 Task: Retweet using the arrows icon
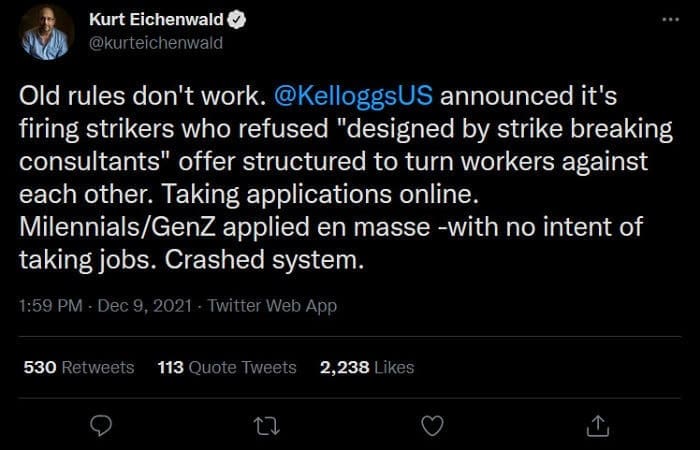click(x=267, y=426)
